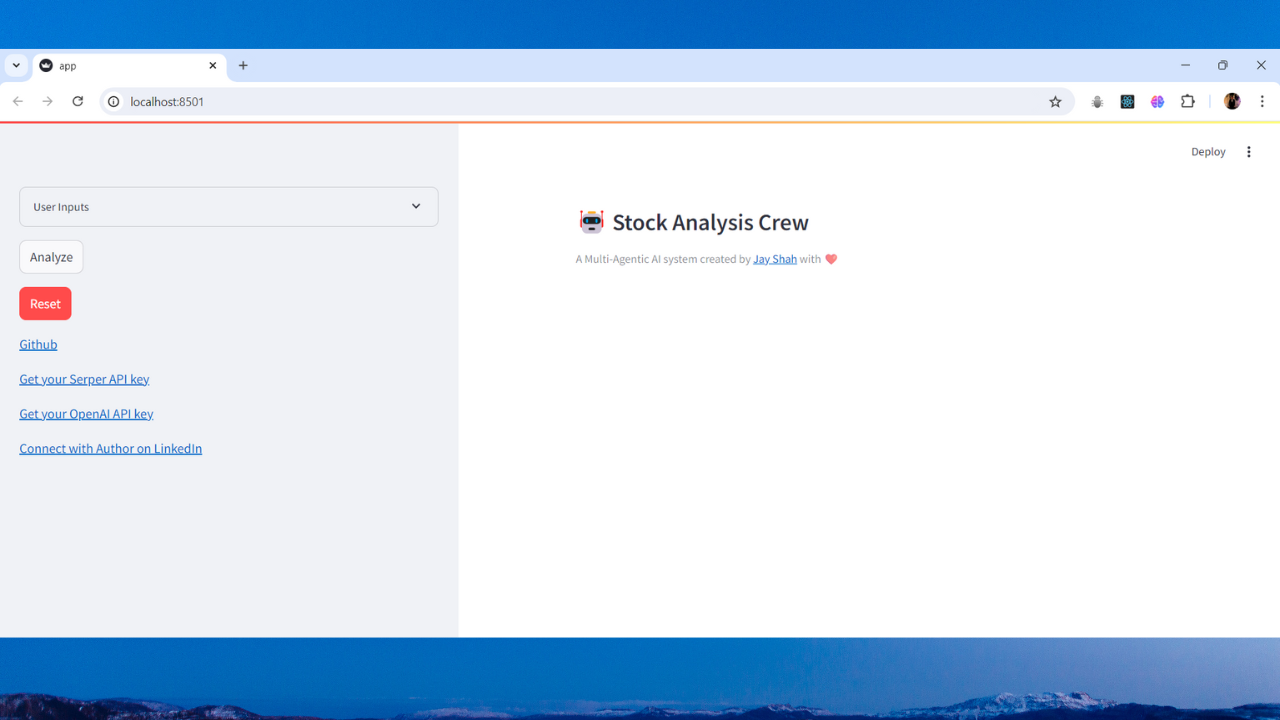
Task: Click the red heart emoji
Action: 831,259
